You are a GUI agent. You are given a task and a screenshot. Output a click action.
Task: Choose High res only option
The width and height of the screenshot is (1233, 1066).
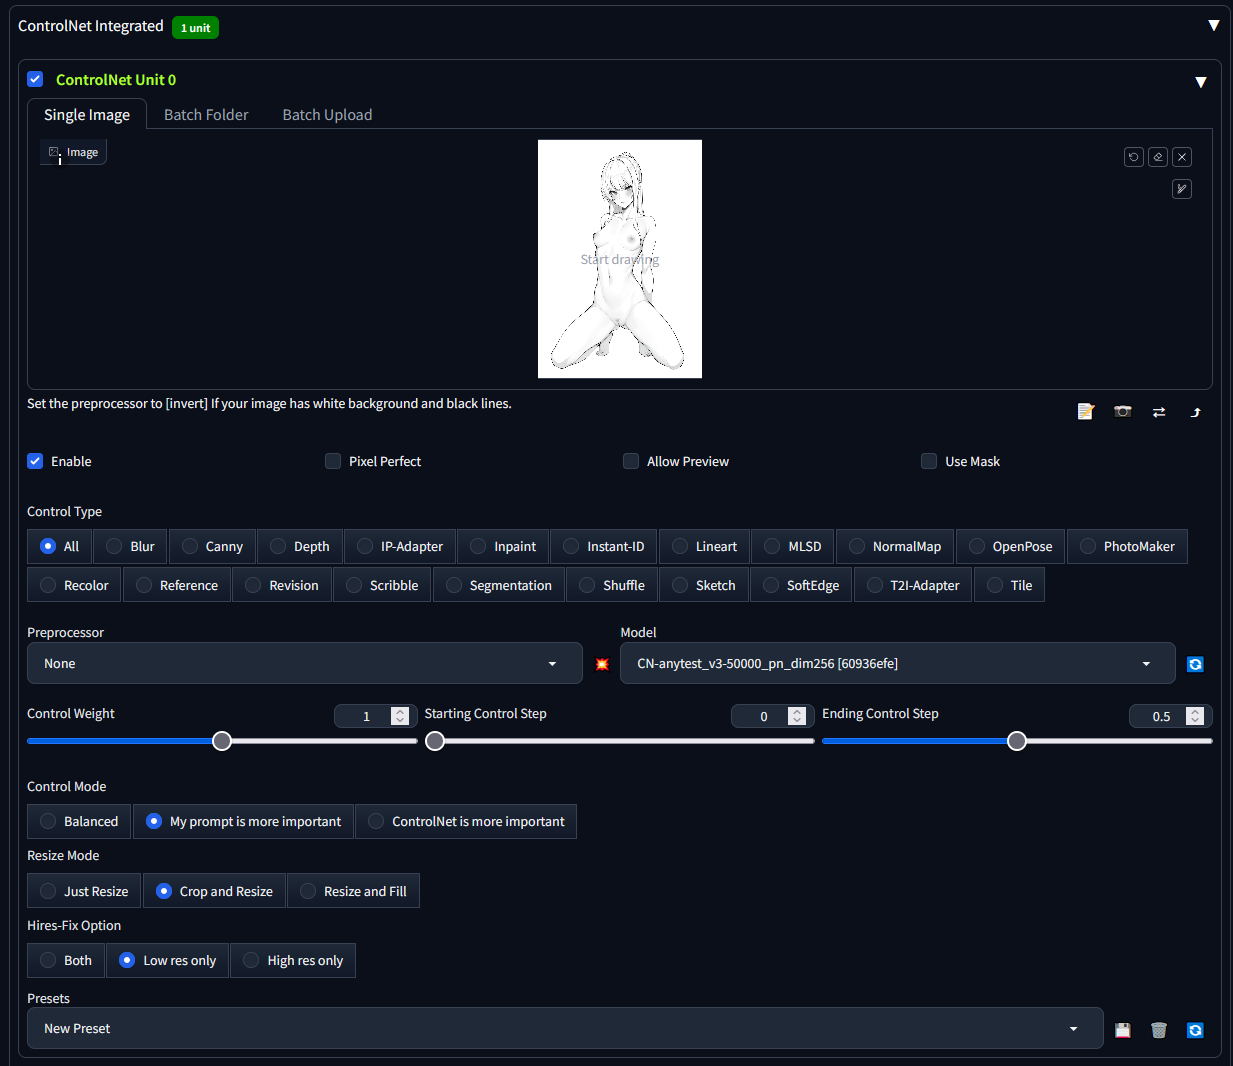coord(293,961)
